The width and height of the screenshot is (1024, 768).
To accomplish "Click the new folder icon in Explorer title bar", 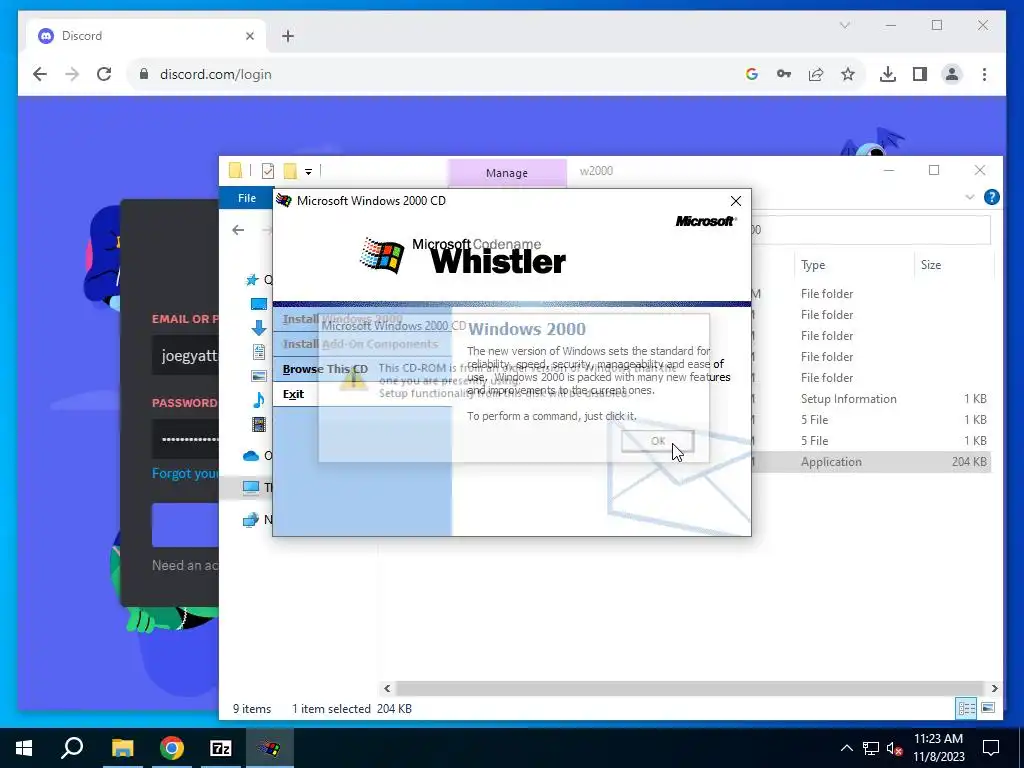I will pyautogui.click(x=290, y=171).
